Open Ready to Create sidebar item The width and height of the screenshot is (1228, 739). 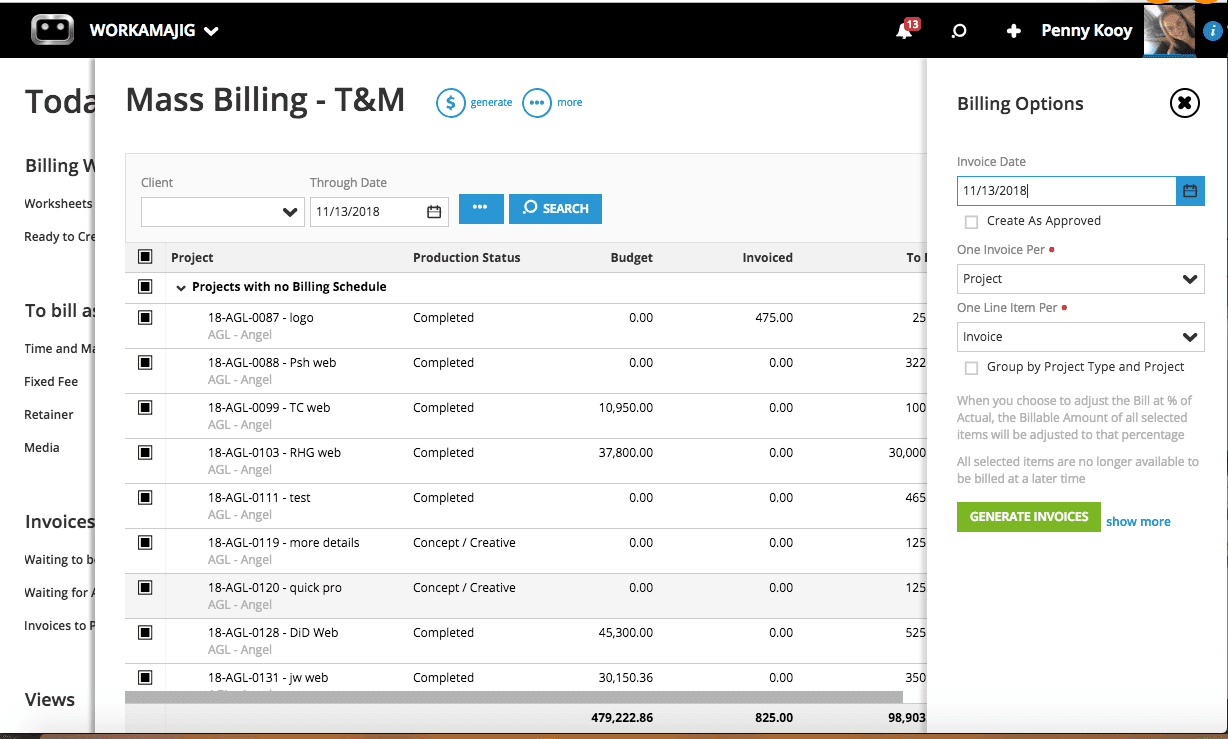tap(58, 237)
